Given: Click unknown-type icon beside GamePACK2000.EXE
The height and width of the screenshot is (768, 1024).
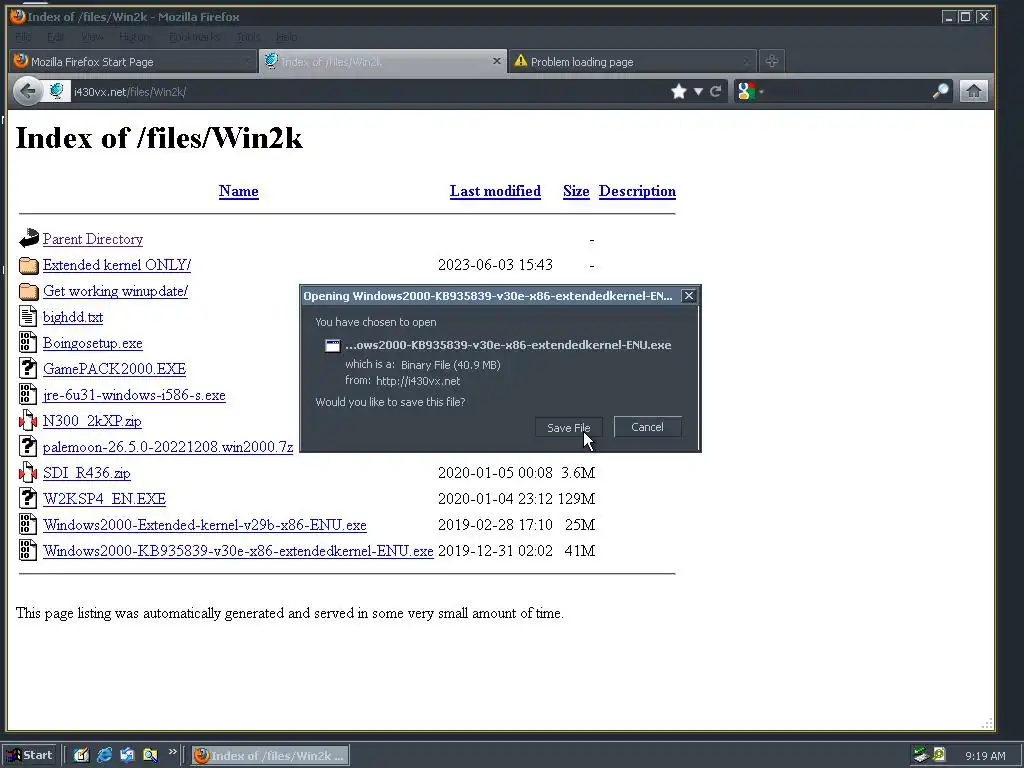Looking at the screenshot, I should (x=28, y=368).
